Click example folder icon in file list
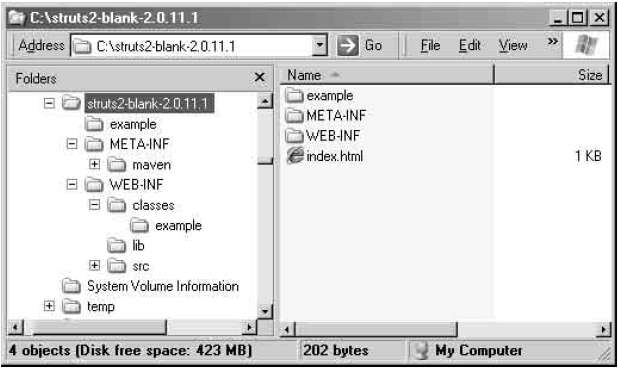Screen dimensions: 618x368 pos(294,95)
